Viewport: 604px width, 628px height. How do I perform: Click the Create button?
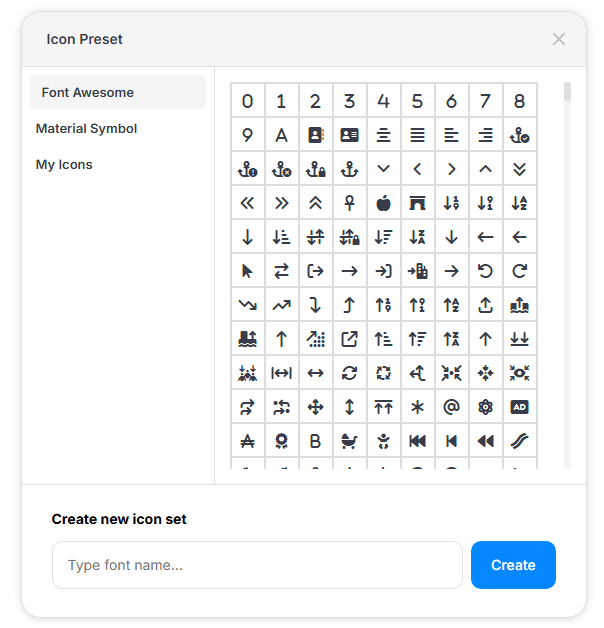(x=513, y=565)
